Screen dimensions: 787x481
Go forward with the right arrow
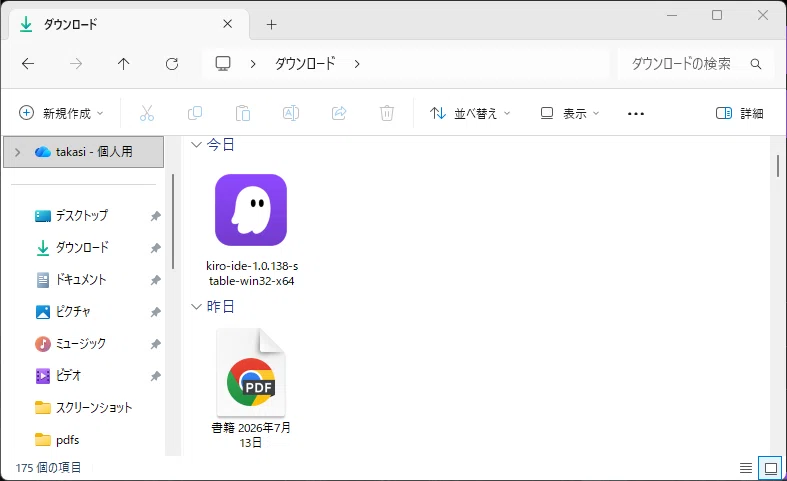tap(76, 64)
